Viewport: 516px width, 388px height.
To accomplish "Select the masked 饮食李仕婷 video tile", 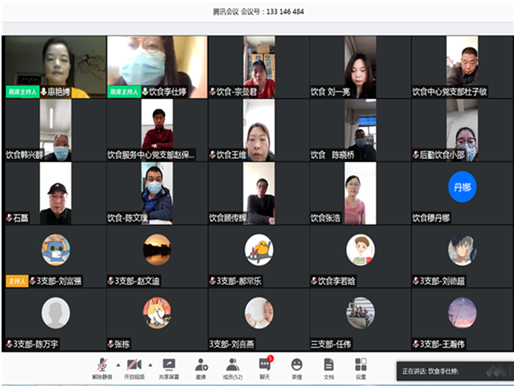I will click(x=157, y=67).
